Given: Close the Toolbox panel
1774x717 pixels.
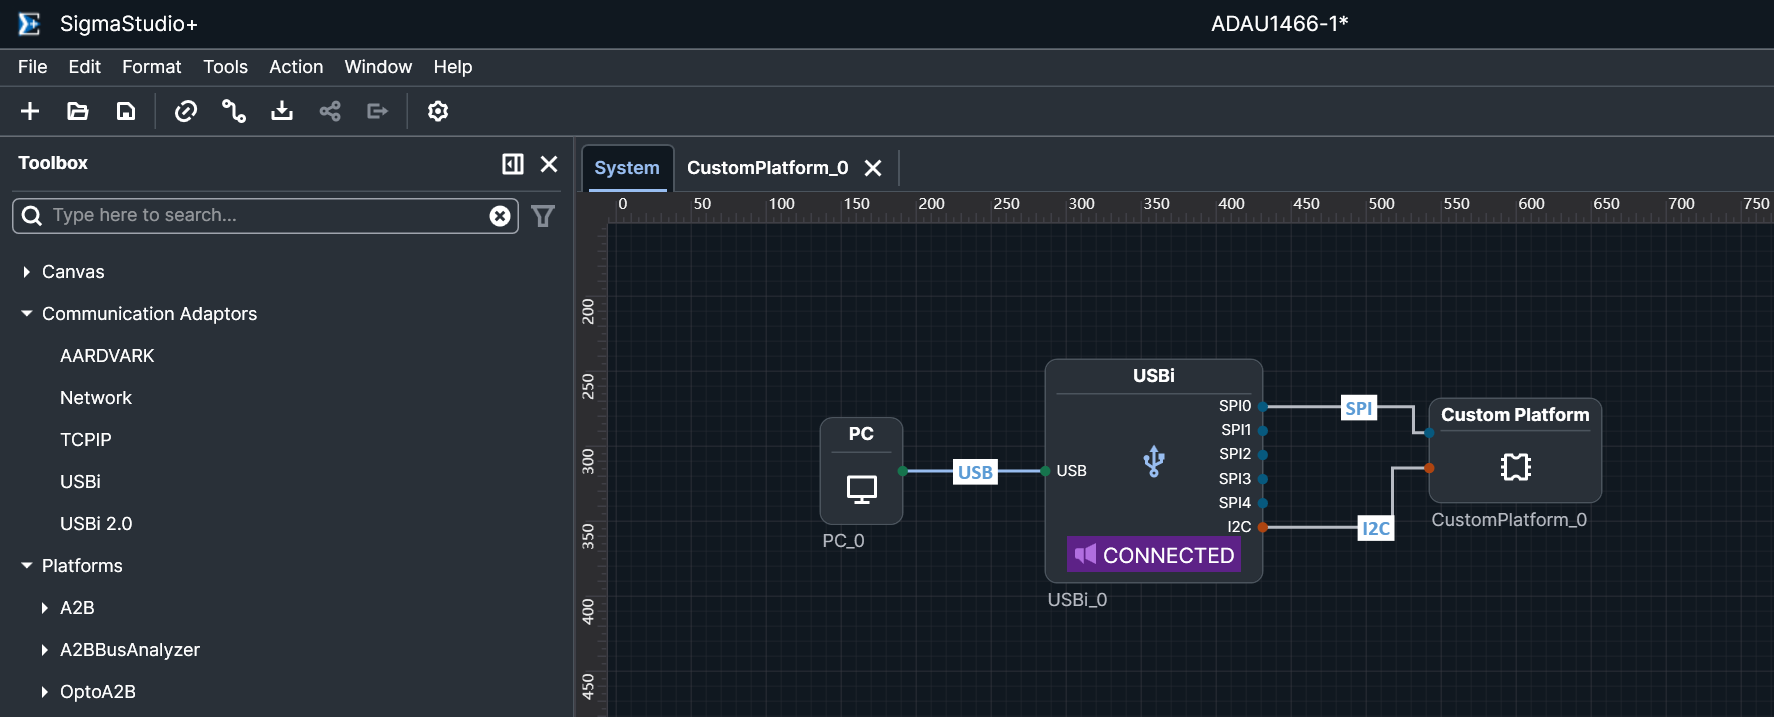Looking at the screenshot, I should point(549,164).
